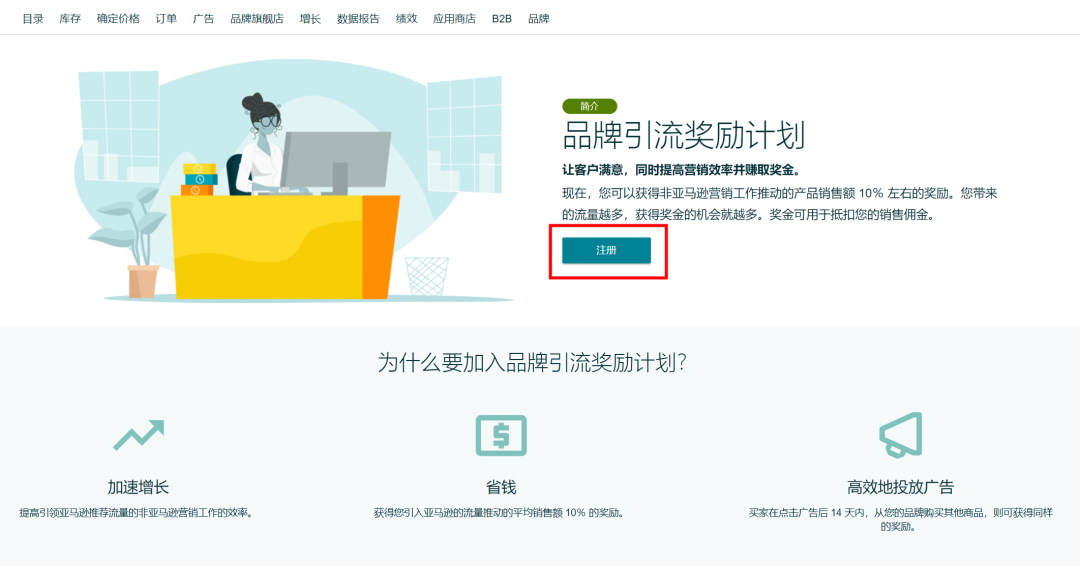Click the green 简介 badge
Screen dimensions: 1080x566
click(x=590, y=106)
